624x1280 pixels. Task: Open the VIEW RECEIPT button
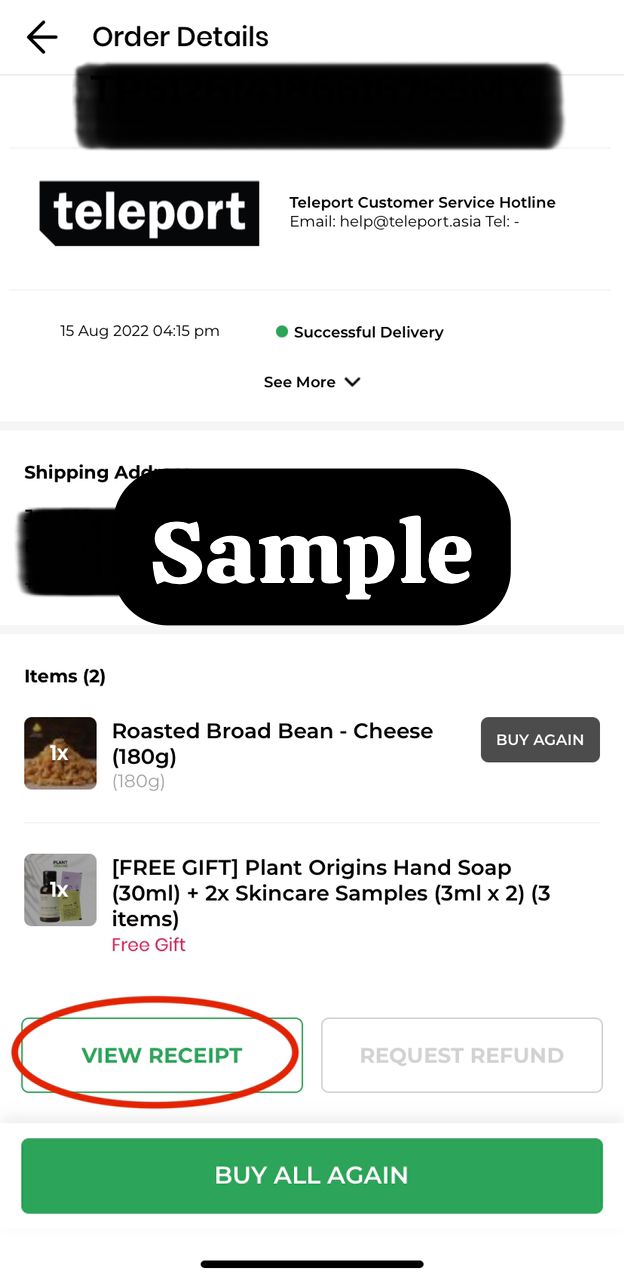pyautogui.click(x=162, y=1055)
